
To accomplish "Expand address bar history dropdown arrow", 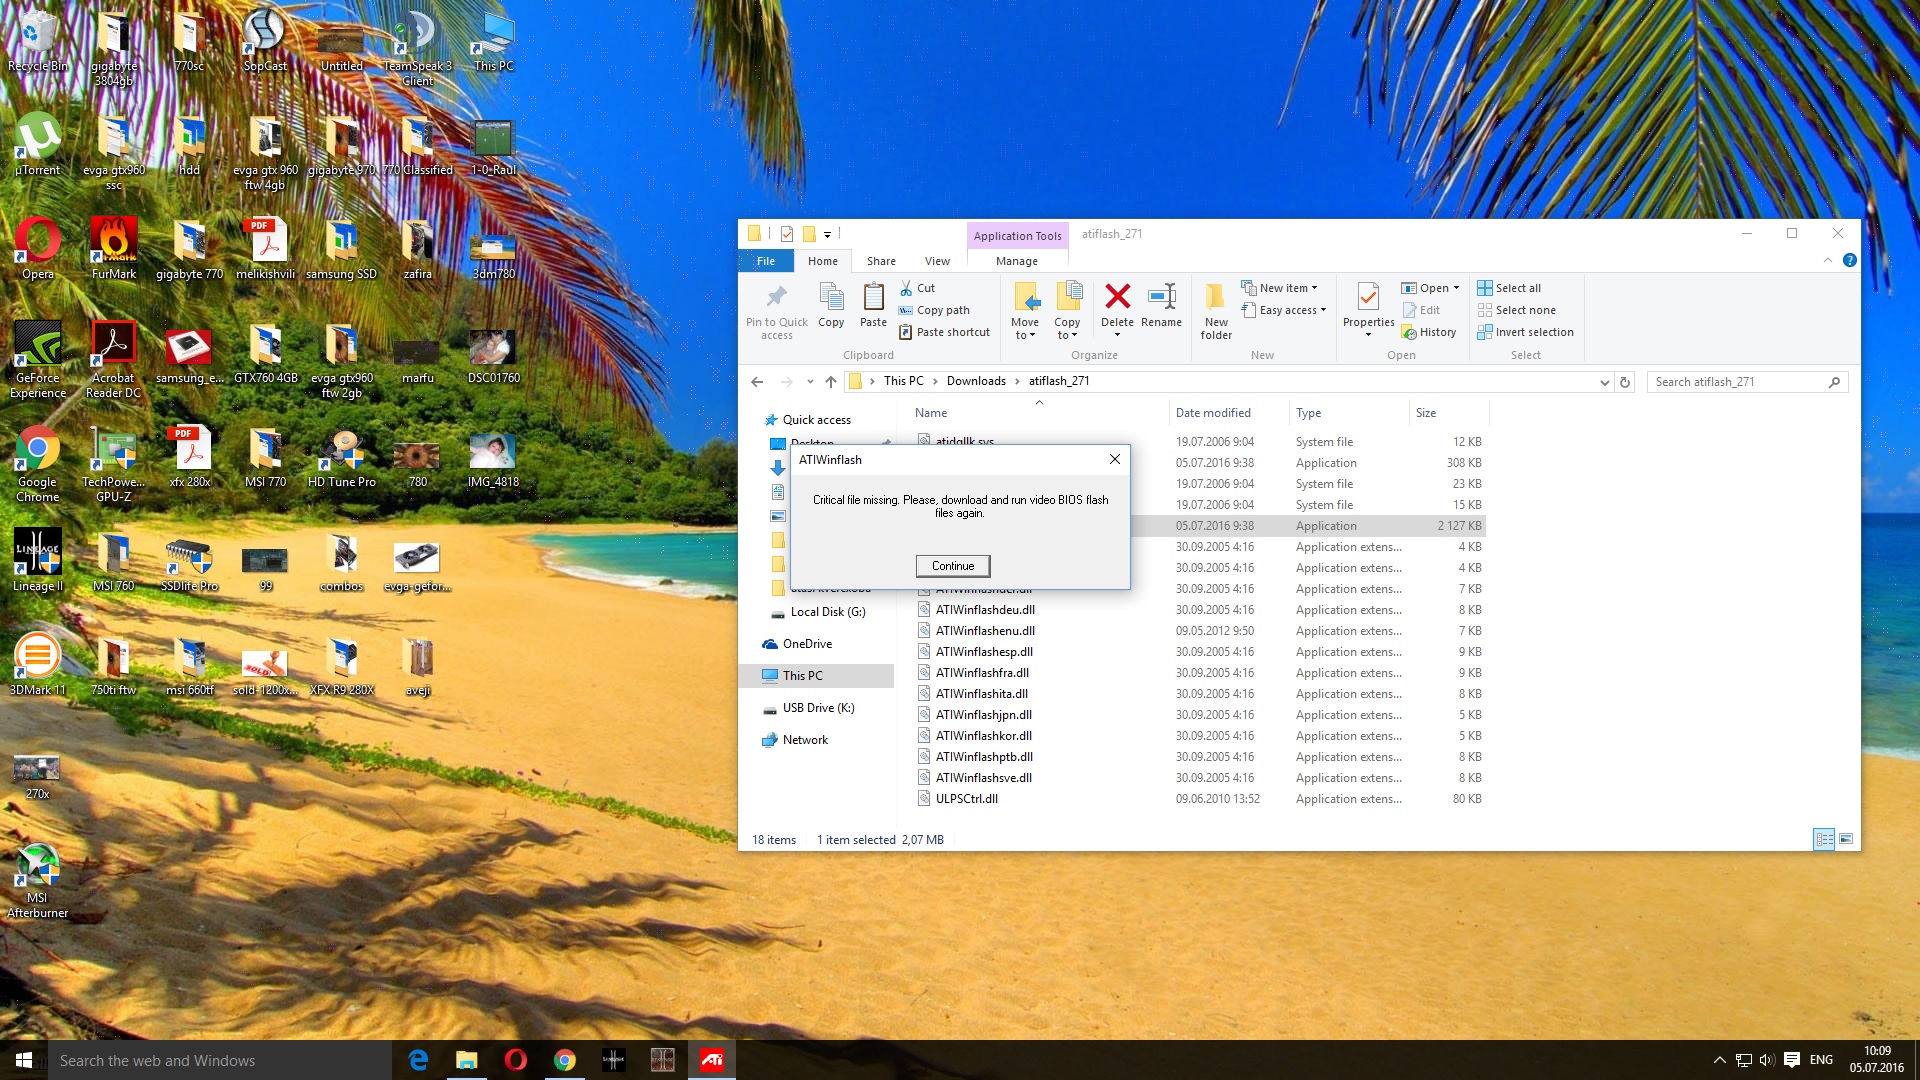I will point(1604,382).
